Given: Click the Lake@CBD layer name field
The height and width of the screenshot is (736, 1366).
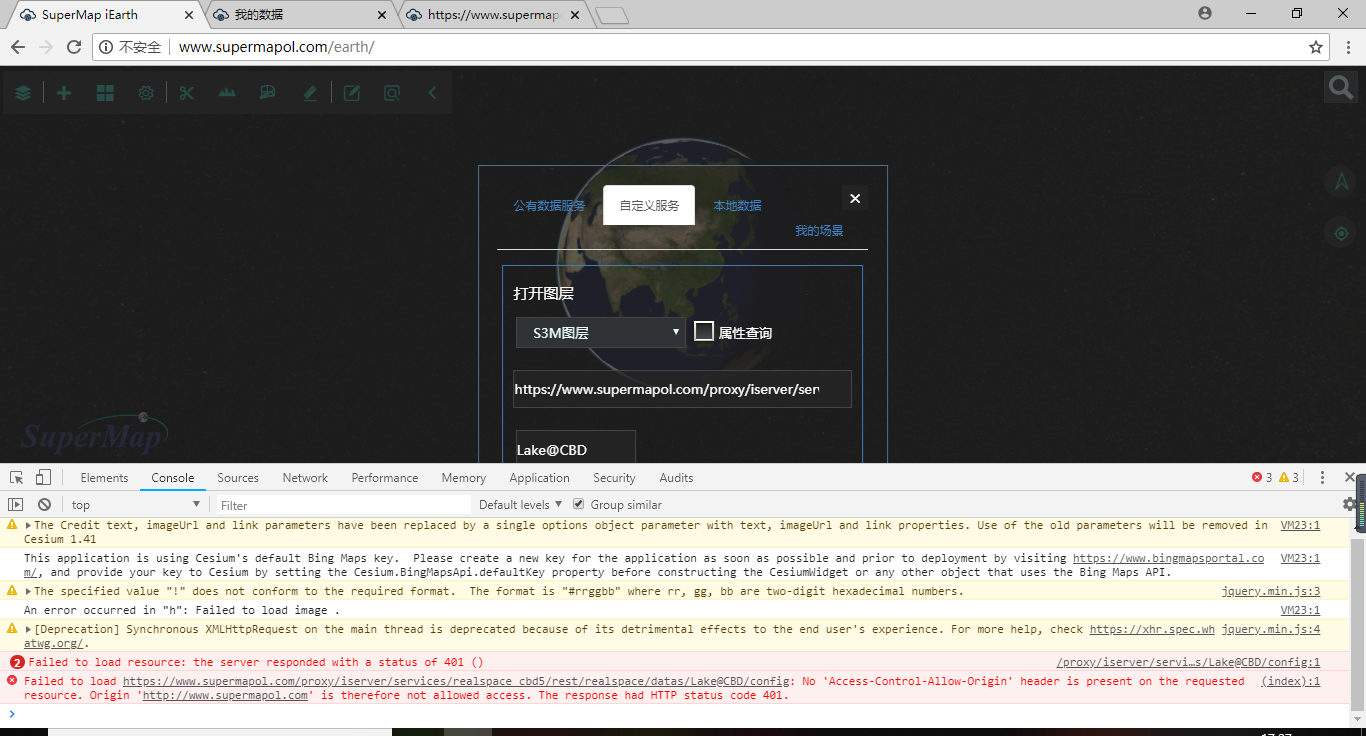Looking at the screenshot, I should 576,449.
